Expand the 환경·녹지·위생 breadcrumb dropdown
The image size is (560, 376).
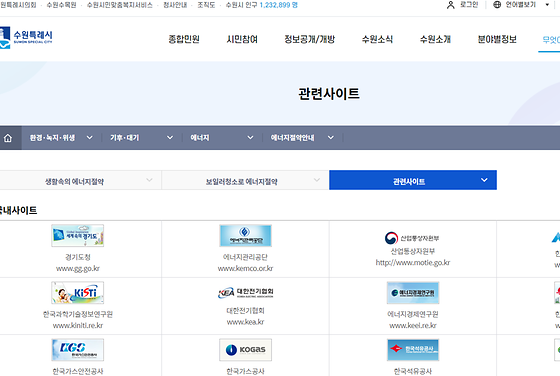(90, 138)
